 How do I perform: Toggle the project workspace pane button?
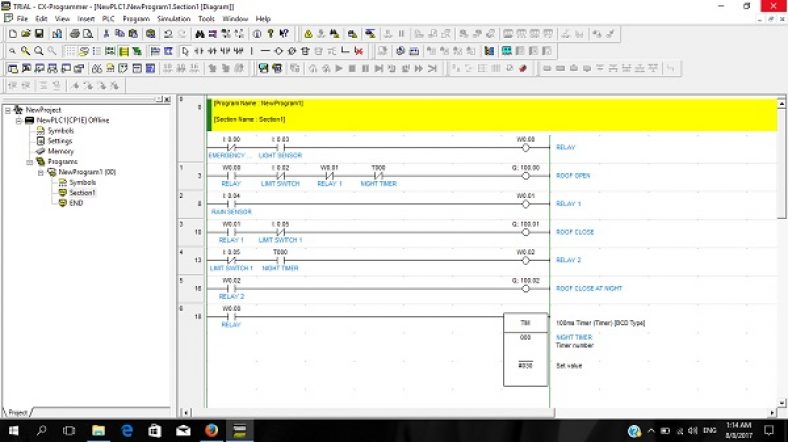pos(13,68)
